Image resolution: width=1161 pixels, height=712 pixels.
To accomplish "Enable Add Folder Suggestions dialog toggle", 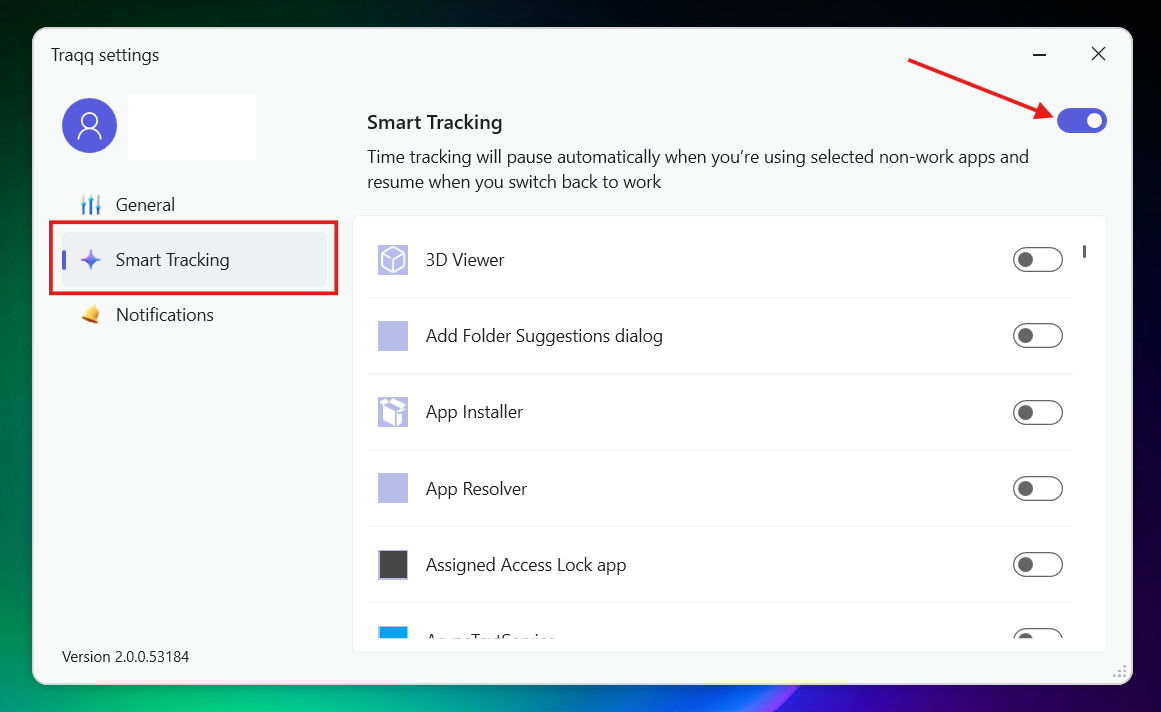I will pos(1037,336).
